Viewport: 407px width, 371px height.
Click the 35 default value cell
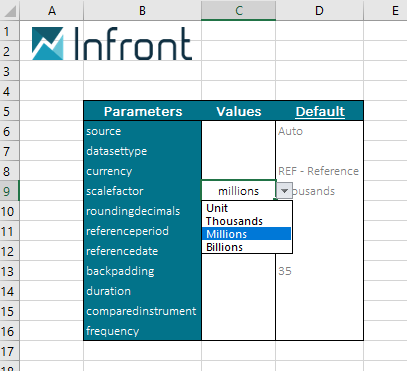319,271
